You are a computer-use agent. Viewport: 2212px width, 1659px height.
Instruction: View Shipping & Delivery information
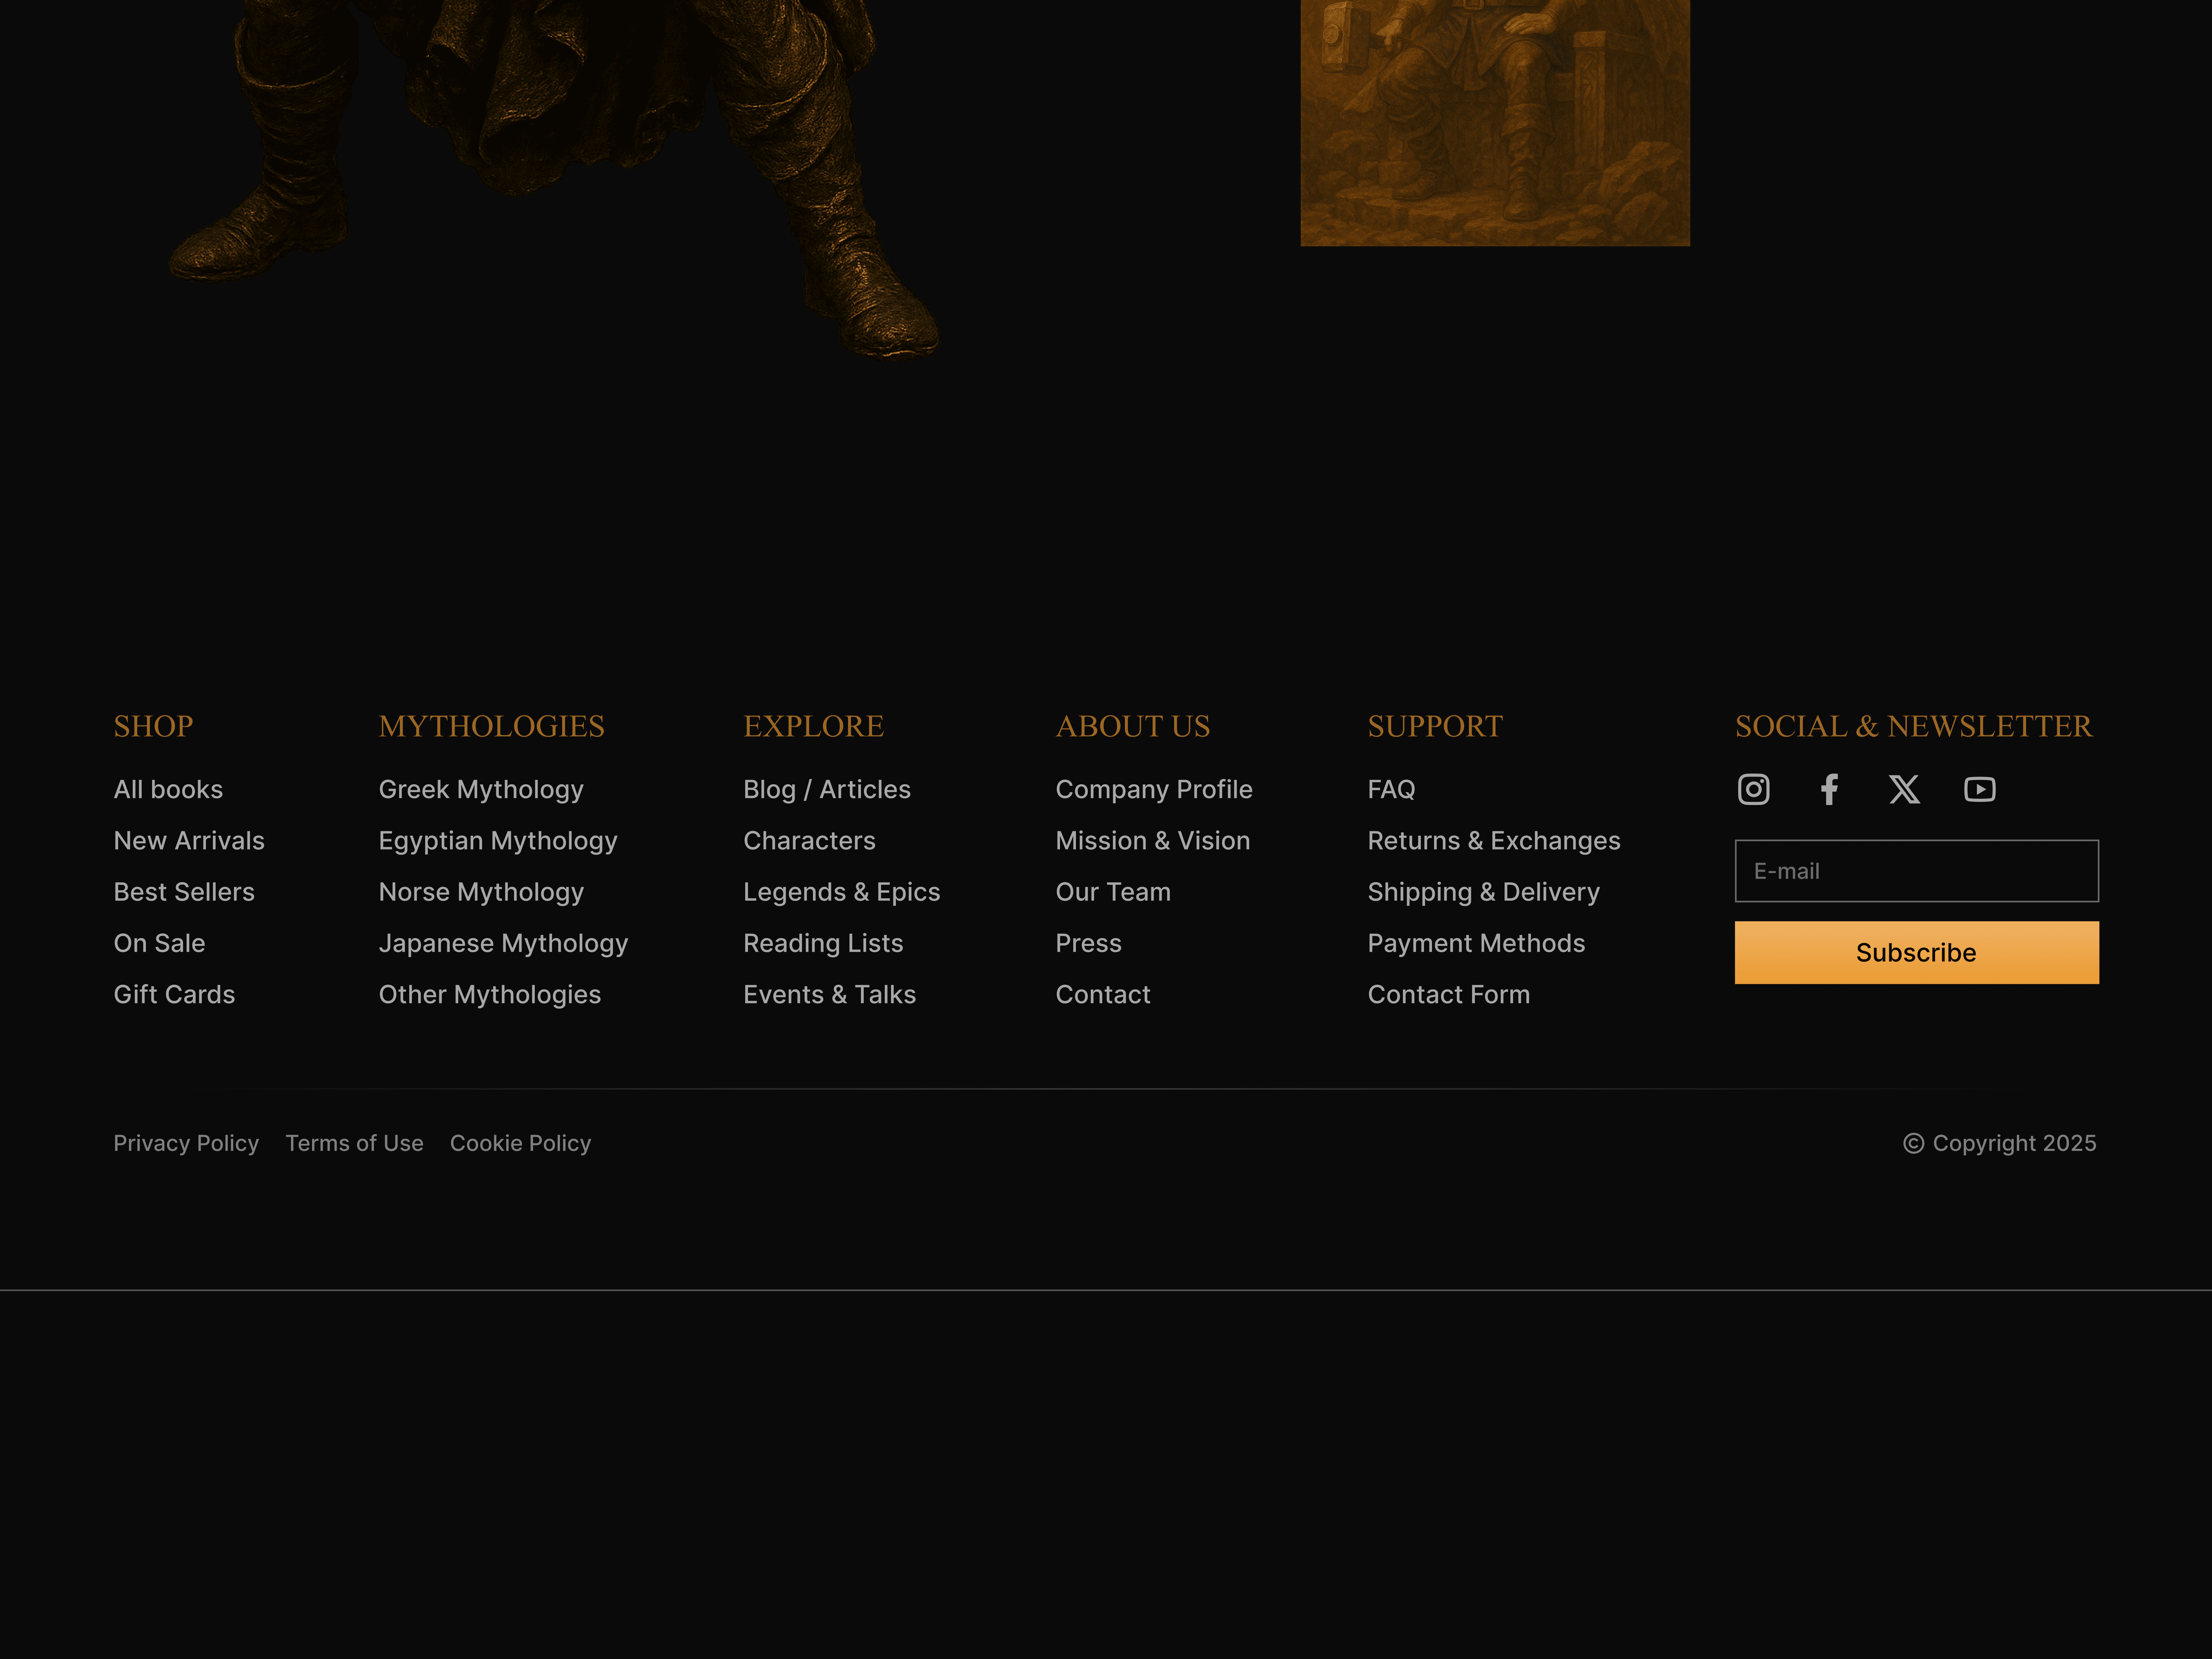pos(1483,892)
